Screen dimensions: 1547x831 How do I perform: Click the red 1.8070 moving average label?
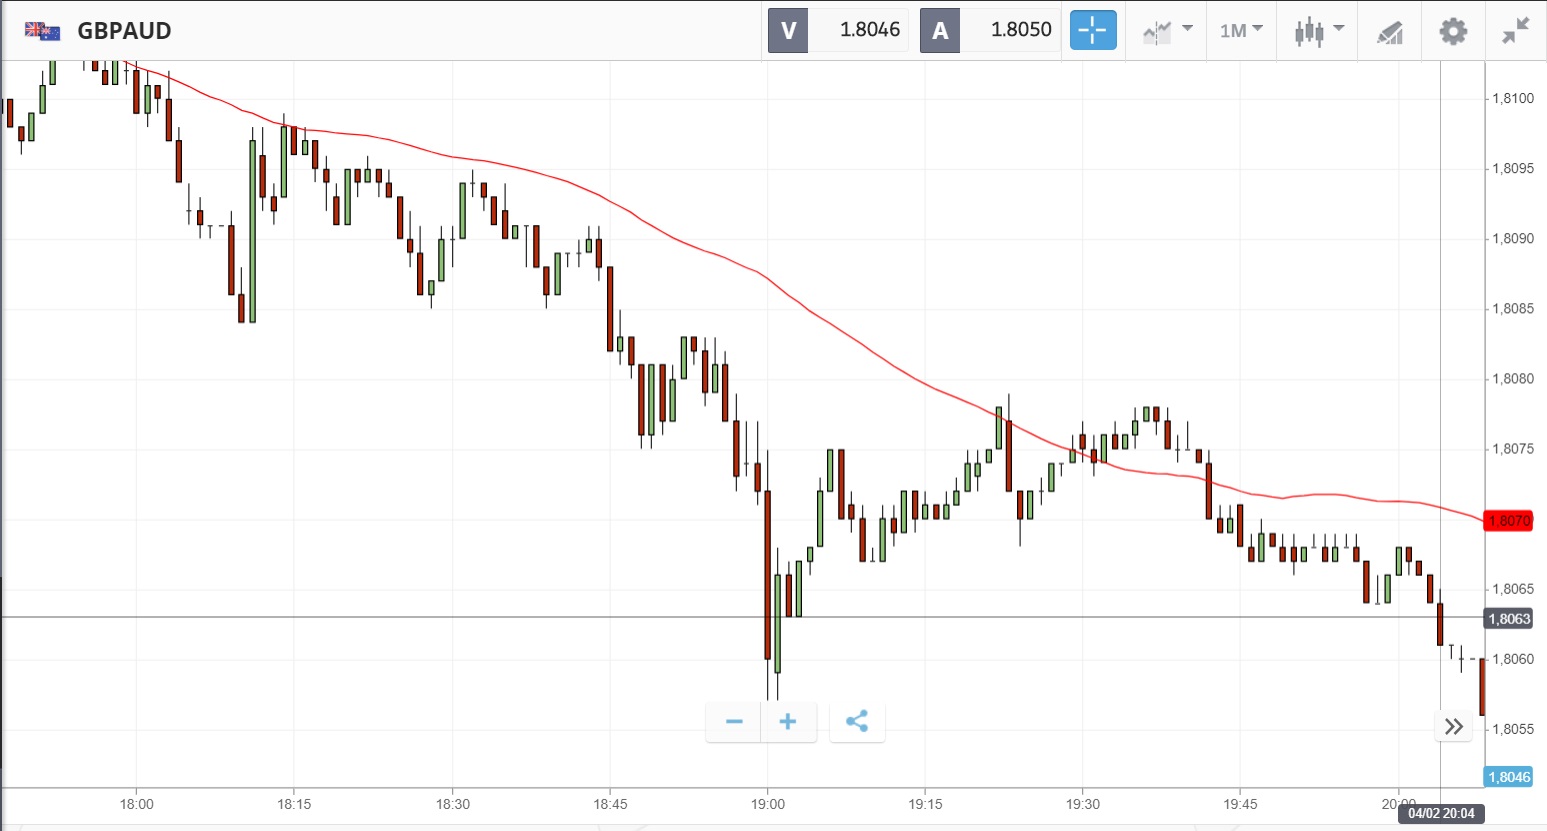click(x=1509, y=521)
